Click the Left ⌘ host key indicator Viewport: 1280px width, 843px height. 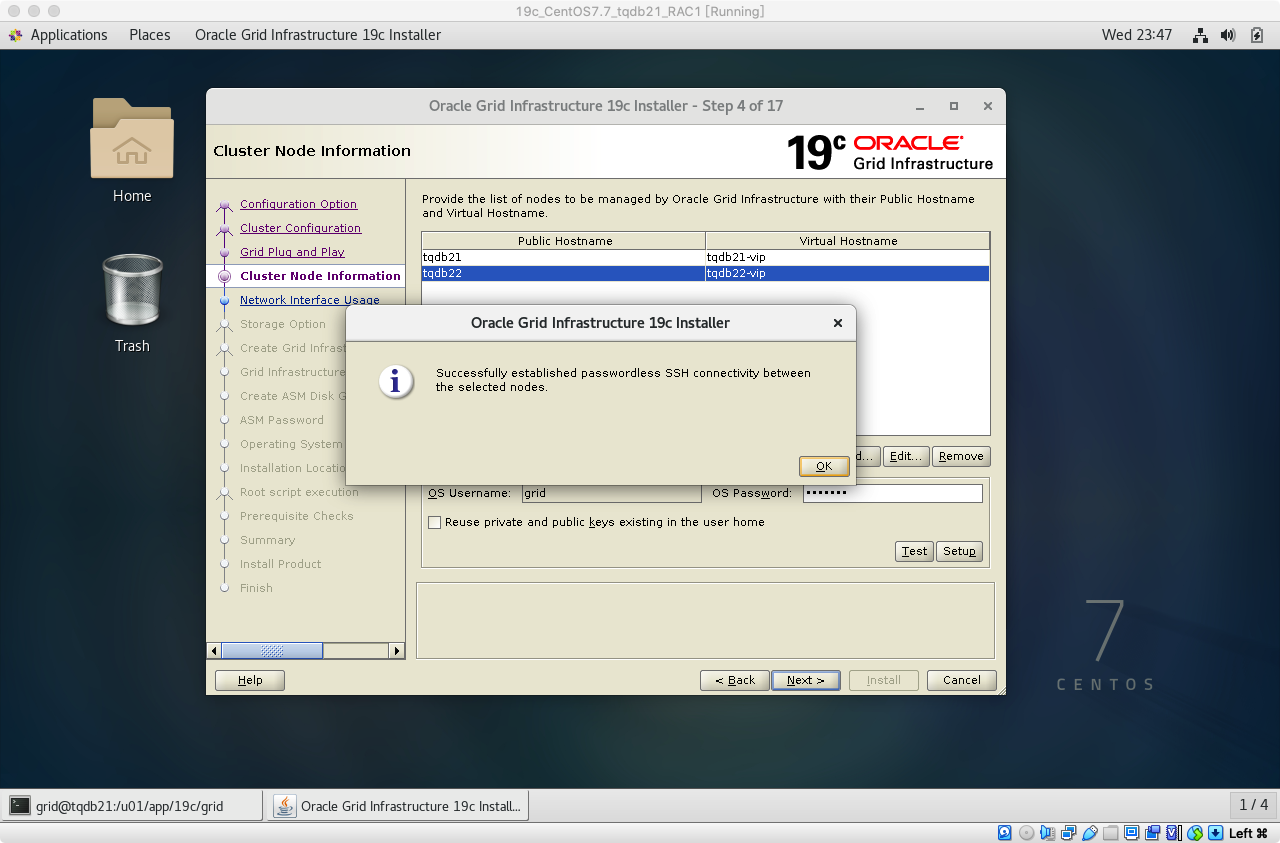pyautogui.click(x=1248, y=833)
